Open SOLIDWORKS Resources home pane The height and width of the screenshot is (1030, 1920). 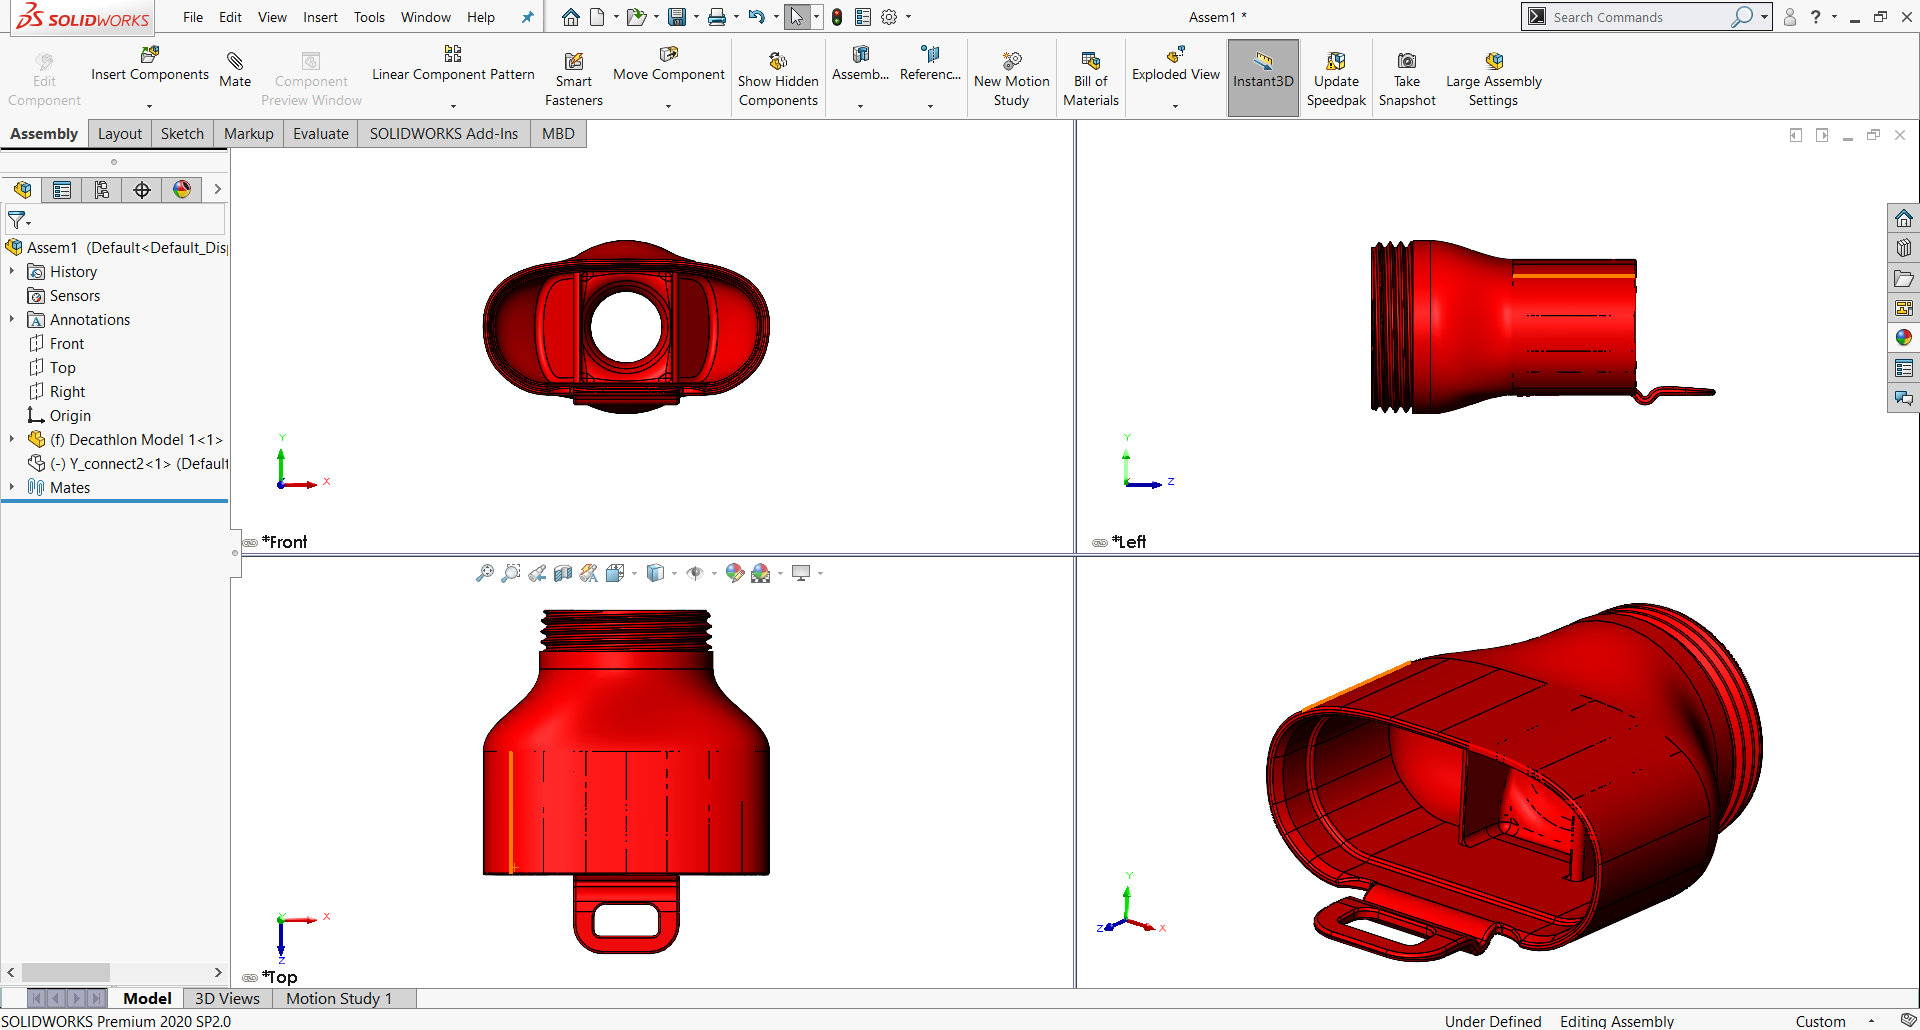click(x=1904, y=218)
